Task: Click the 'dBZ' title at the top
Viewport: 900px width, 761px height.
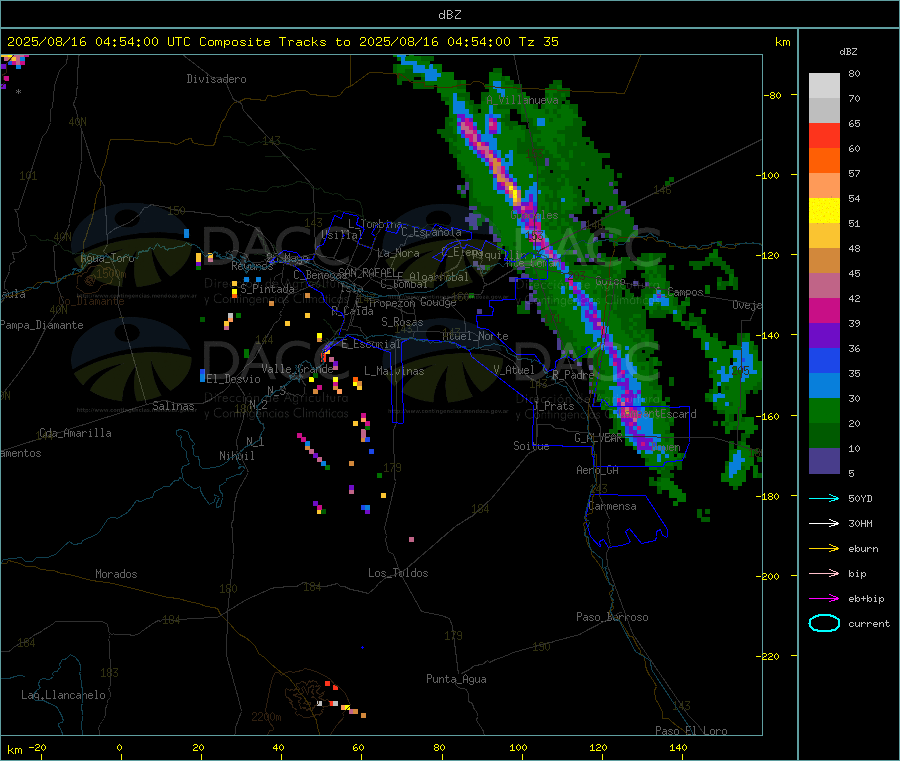Action: point(449,15)
